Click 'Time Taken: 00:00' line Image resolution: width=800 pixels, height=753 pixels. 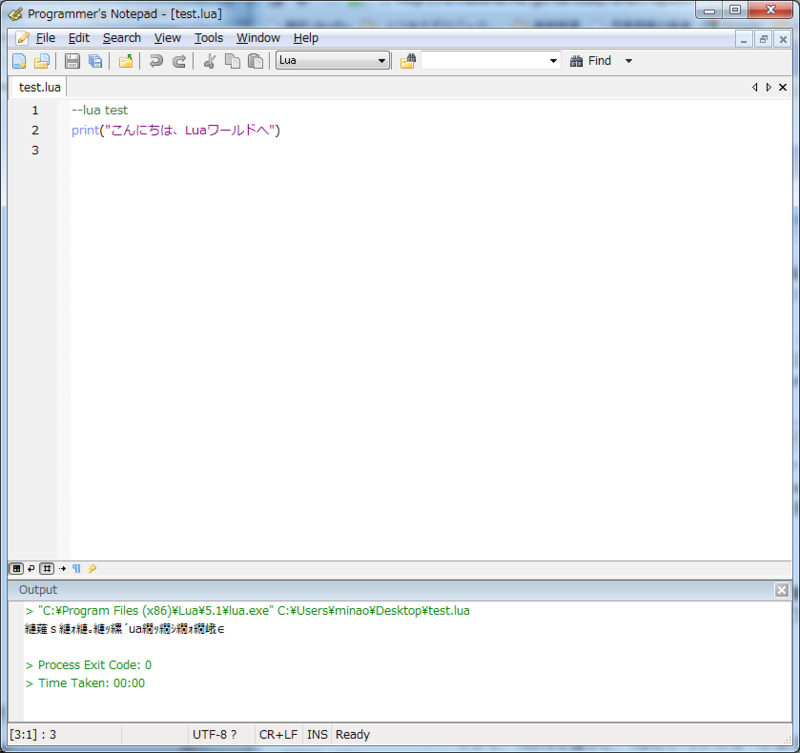point(85,683)
